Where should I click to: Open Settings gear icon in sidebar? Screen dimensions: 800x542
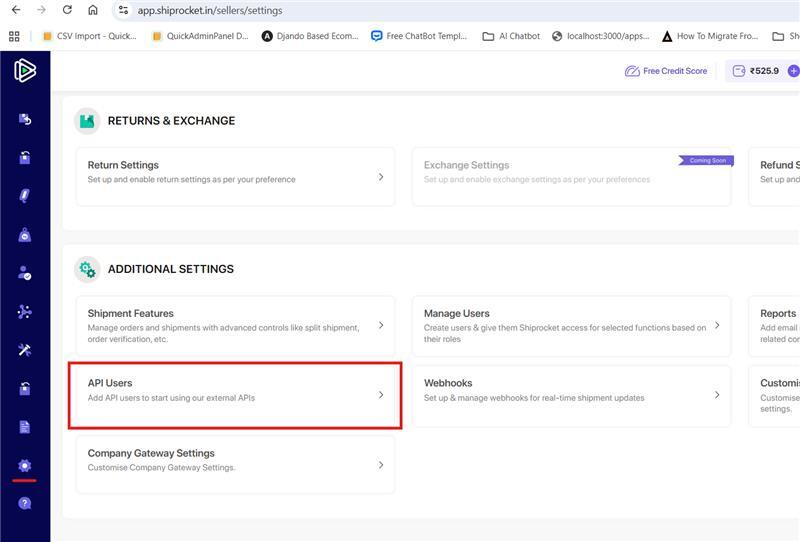tap(25, 466)
